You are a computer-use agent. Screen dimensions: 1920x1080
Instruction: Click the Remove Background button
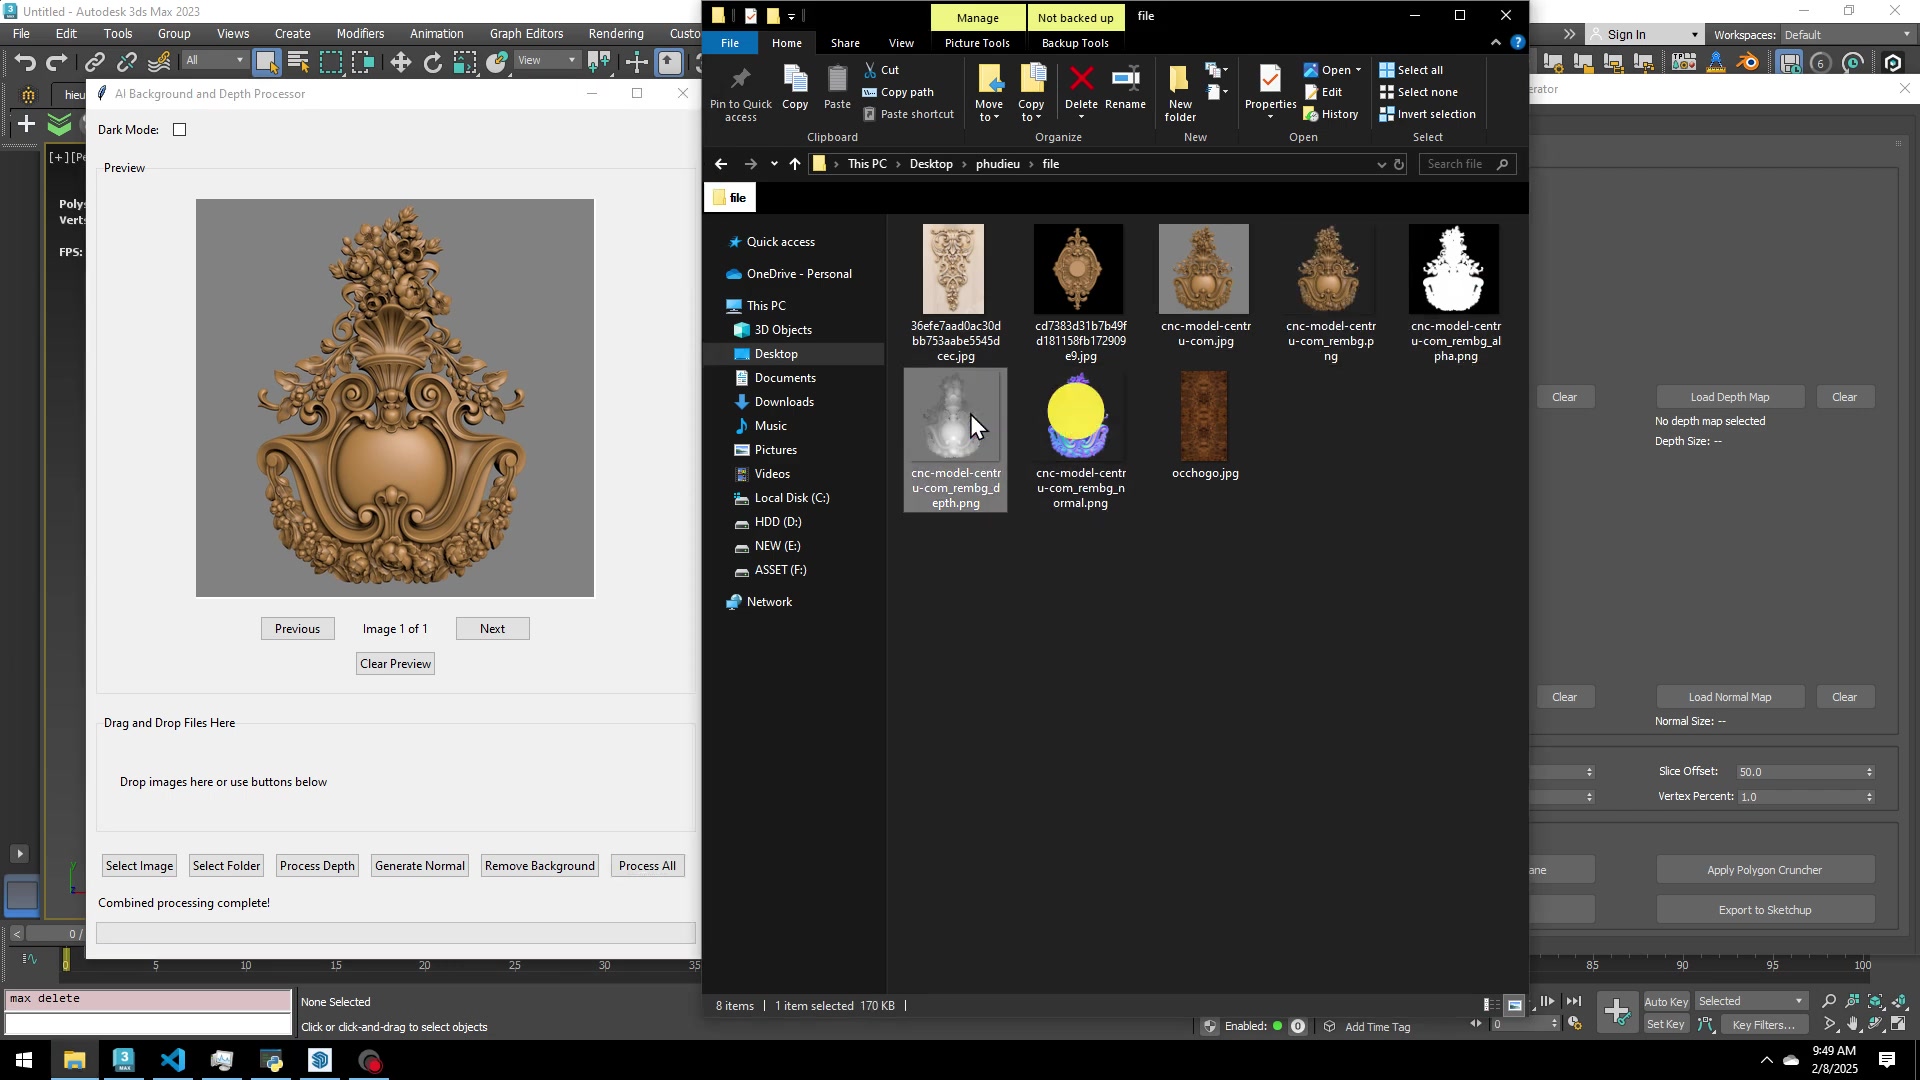[539, 865]
